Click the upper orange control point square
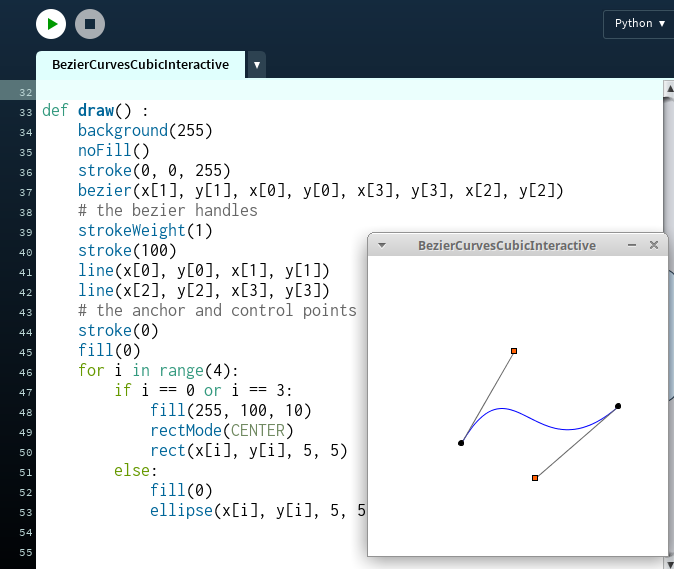Viewport: 674px width, 569px height. (514, 351)
